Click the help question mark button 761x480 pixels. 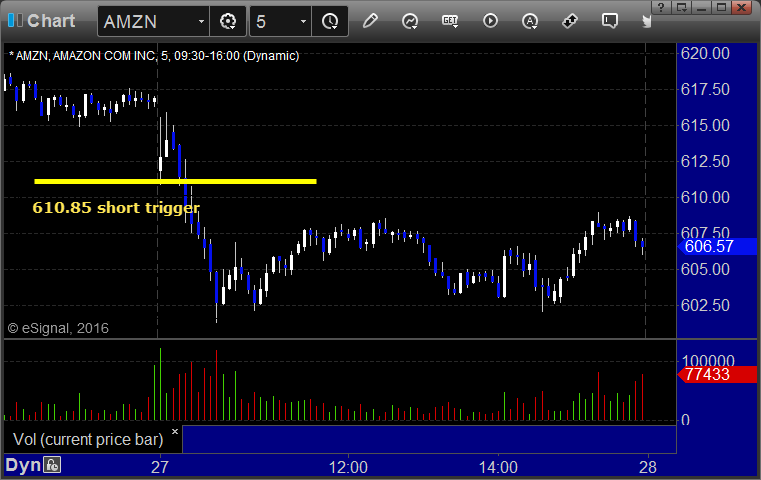pyautogui.click(x=661, y=7)
